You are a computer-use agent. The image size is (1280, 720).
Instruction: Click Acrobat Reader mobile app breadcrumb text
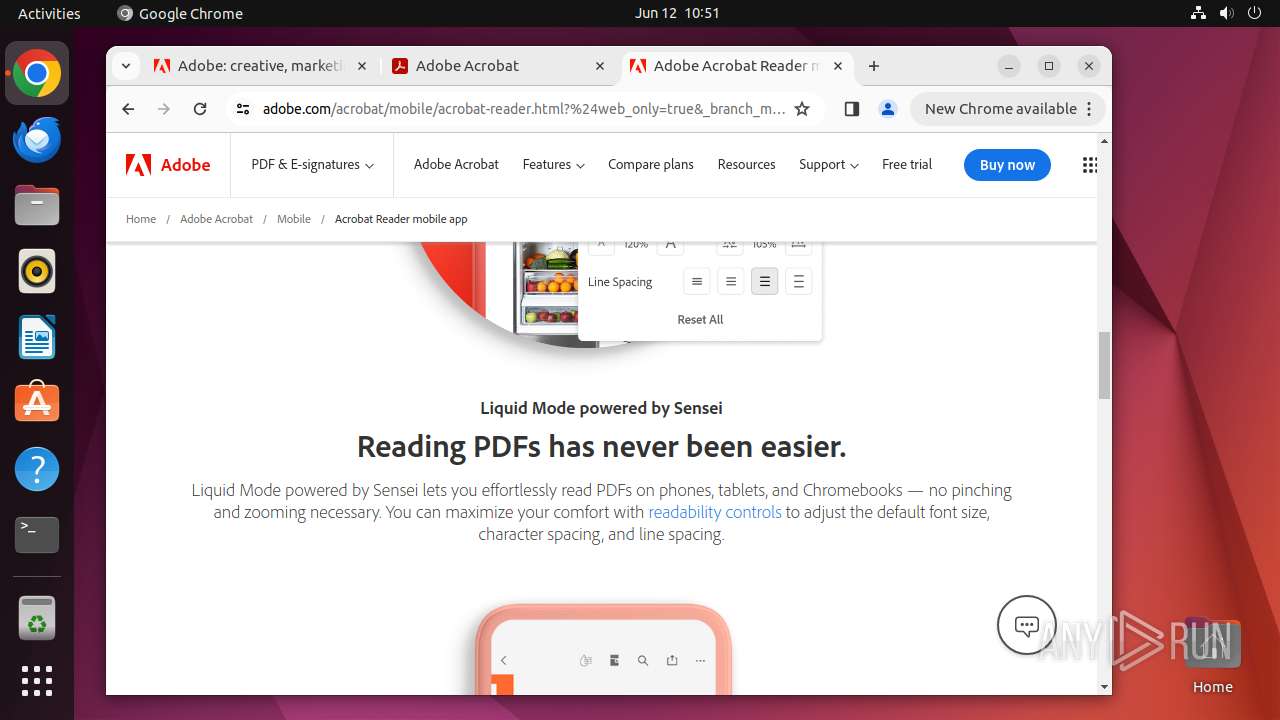[401, 219]
